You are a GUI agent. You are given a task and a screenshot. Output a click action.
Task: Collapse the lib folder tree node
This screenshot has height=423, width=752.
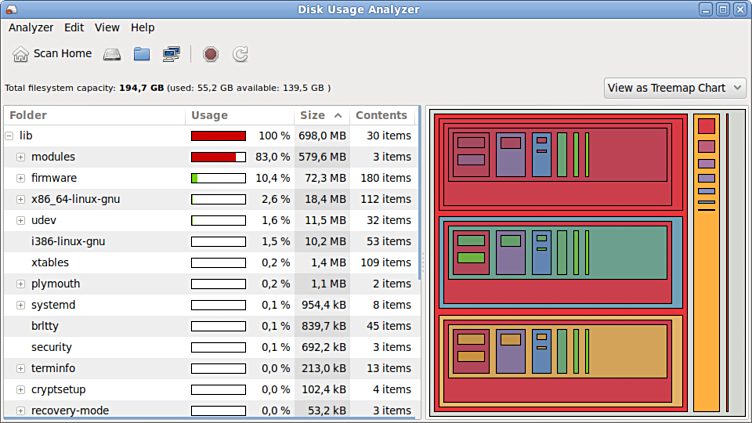click(x=9, y=136)
